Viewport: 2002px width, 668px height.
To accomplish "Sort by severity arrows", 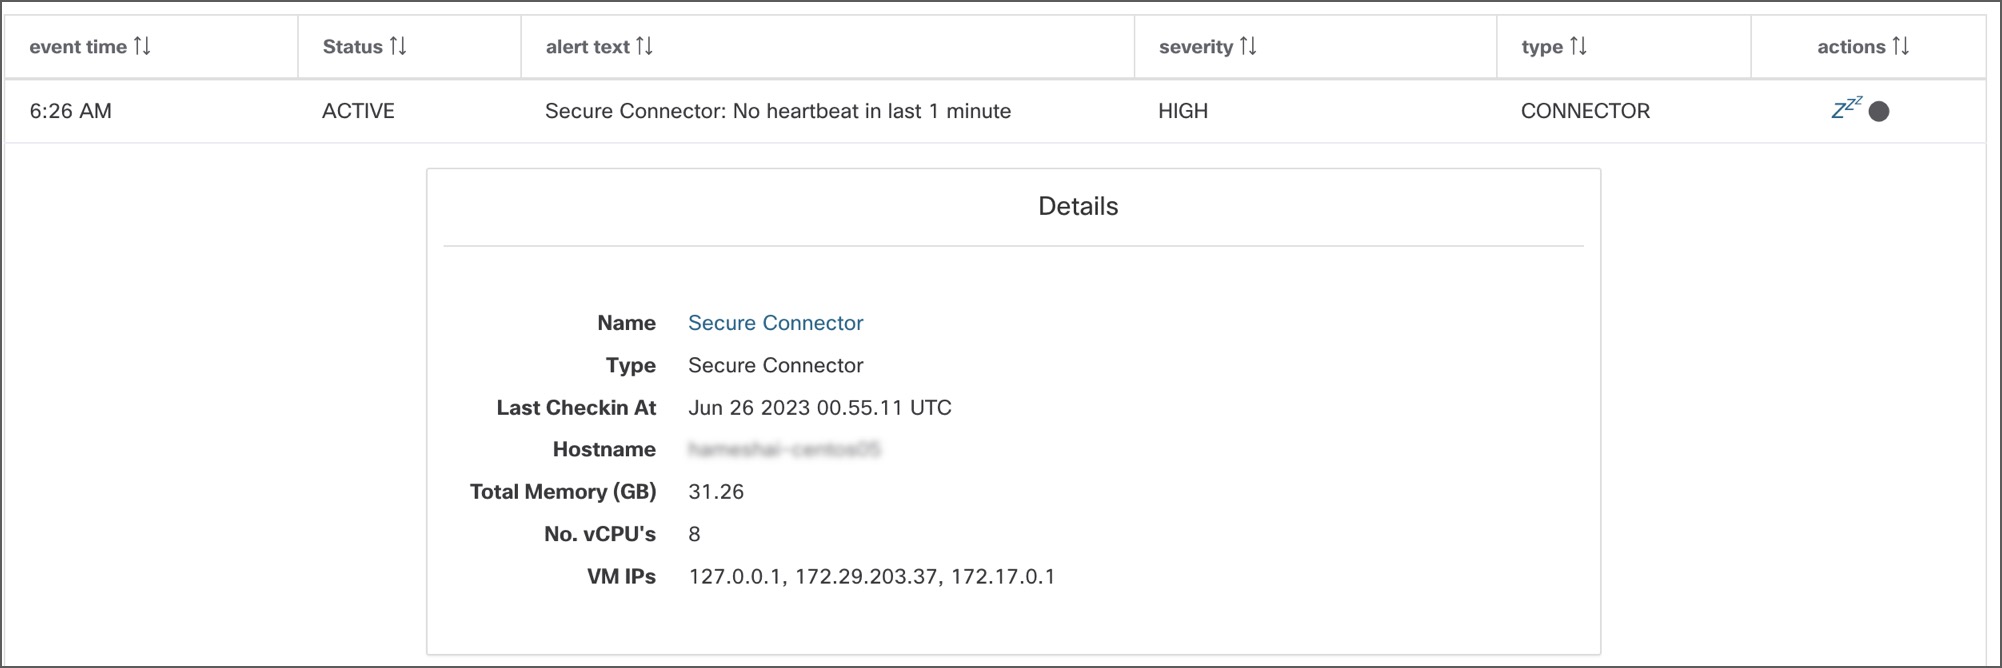I will click(x=1248, y=46).
